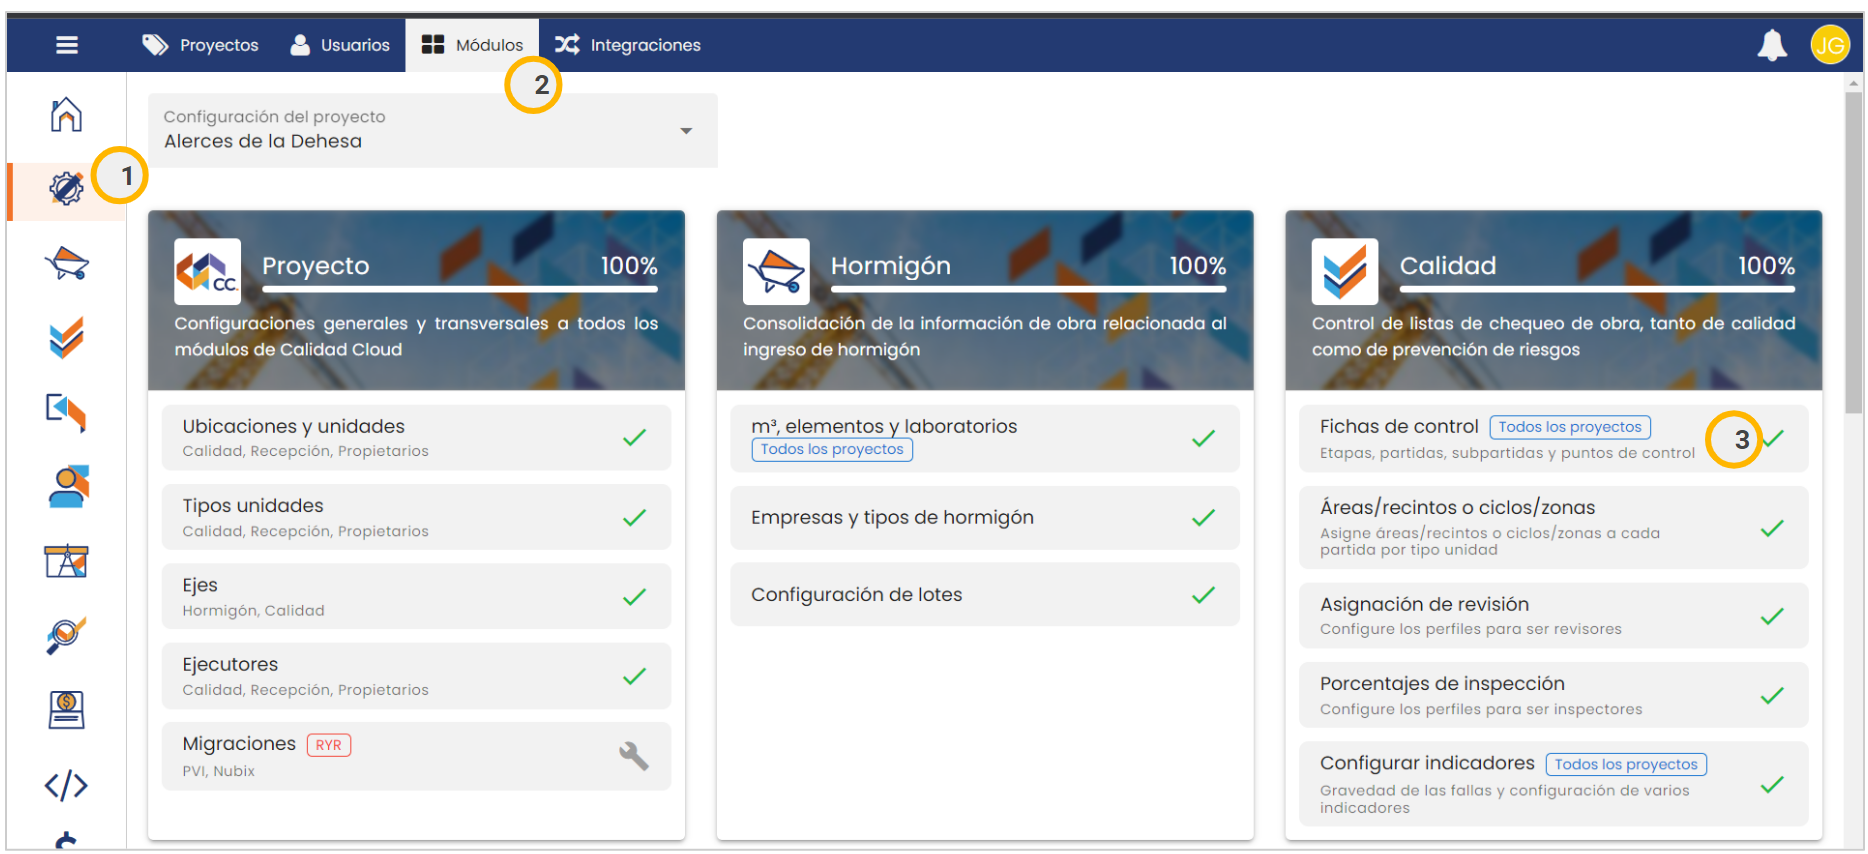Select the Módulos tab

point(472,45)
